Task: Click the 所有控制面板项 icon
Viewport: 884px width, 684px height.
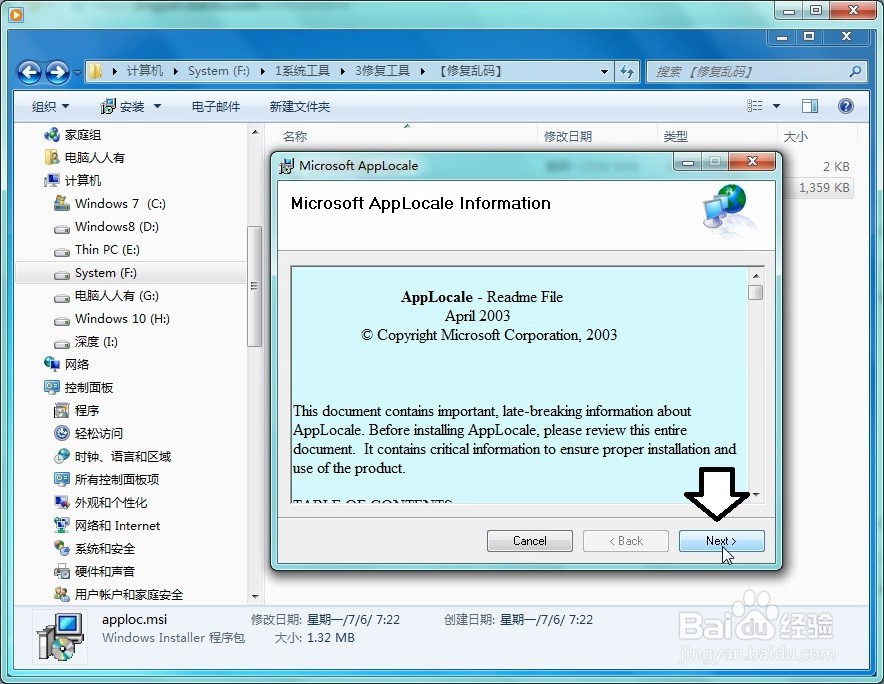Action: 61,479
